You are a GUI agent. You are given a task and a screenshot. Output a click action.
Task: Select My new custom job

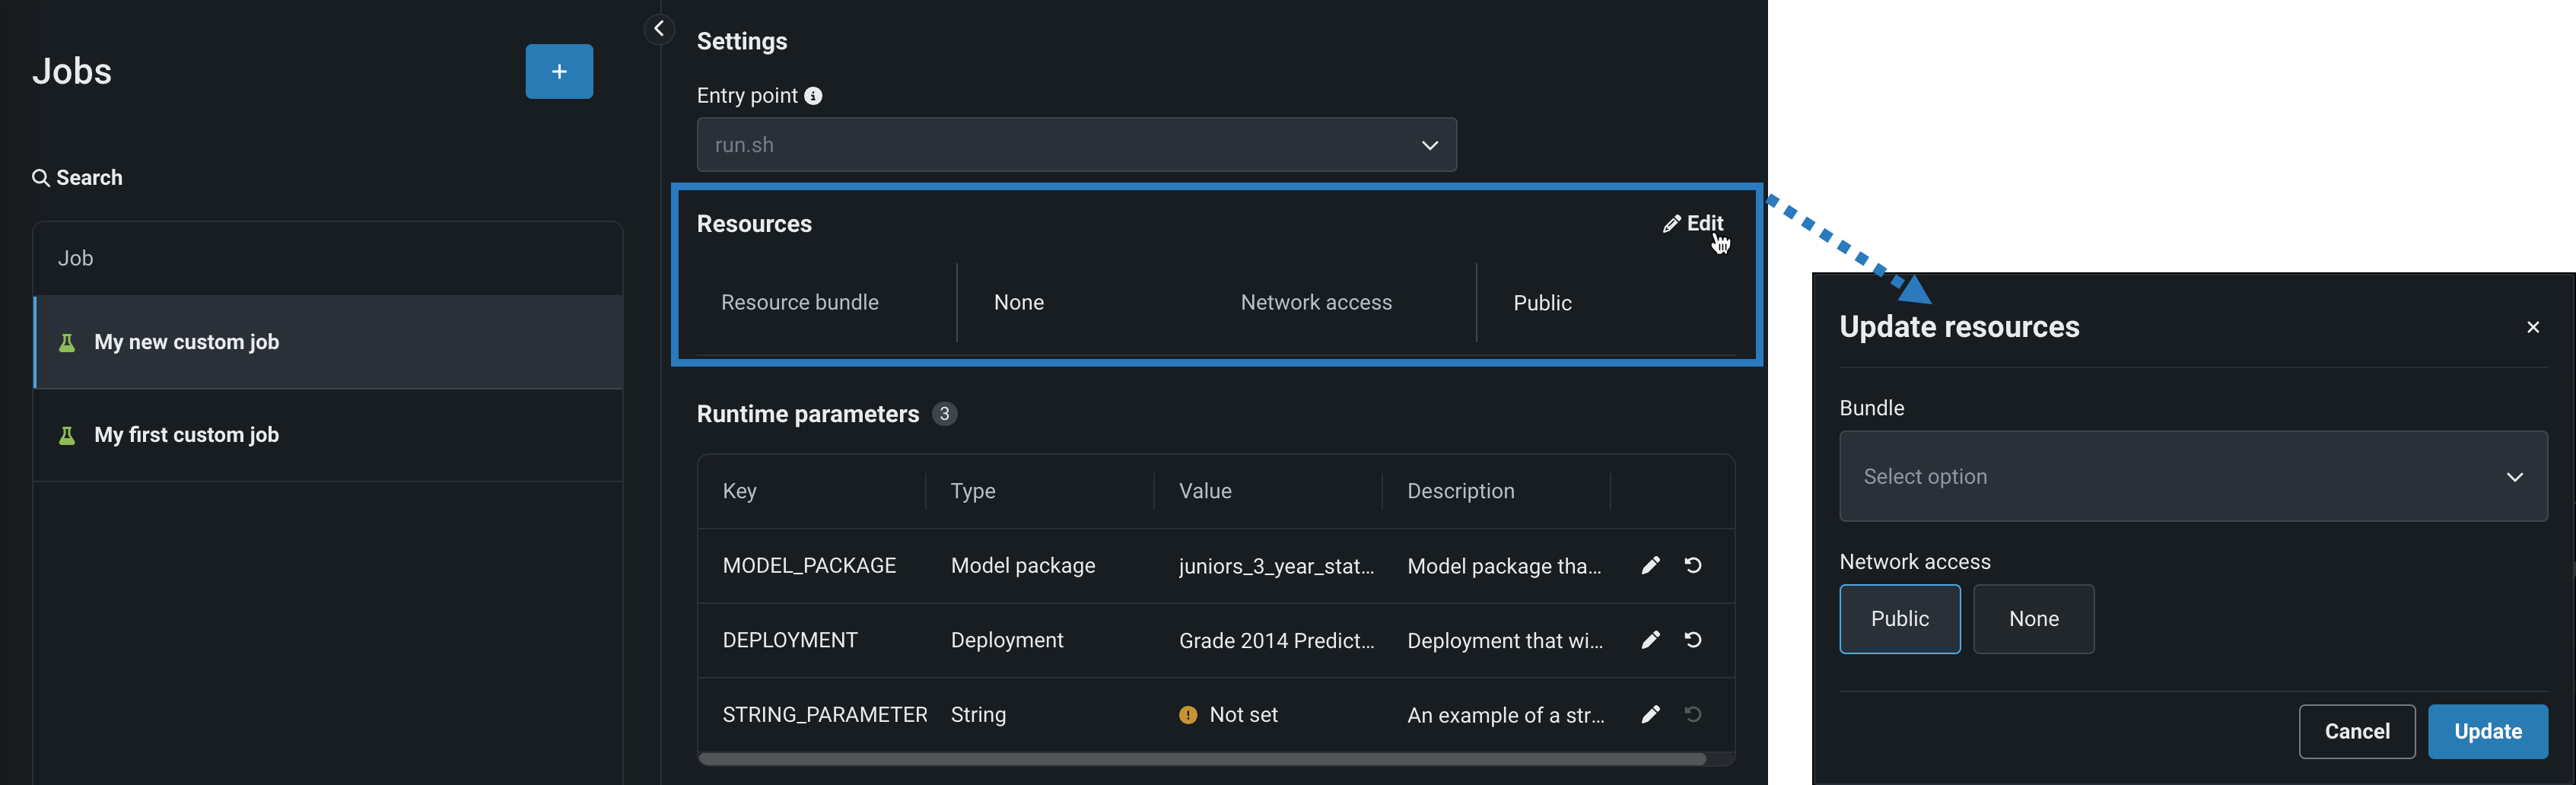186,342
